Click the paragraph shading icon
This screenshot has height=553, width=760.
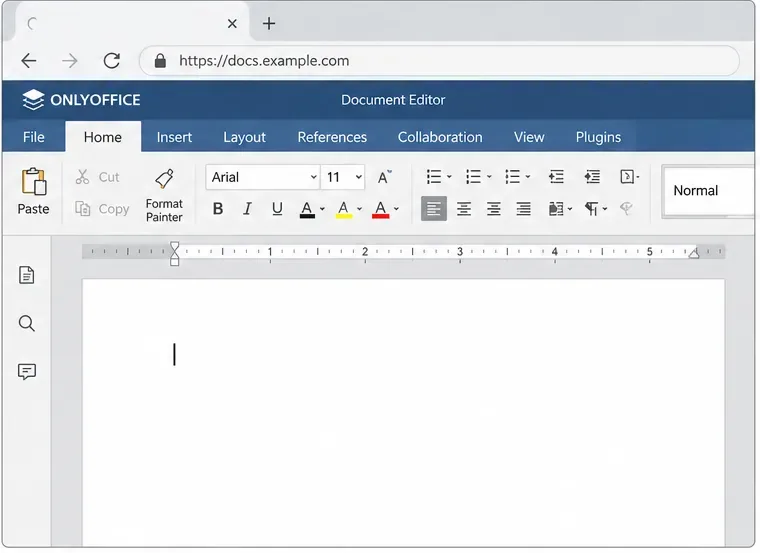coord(556,209)
